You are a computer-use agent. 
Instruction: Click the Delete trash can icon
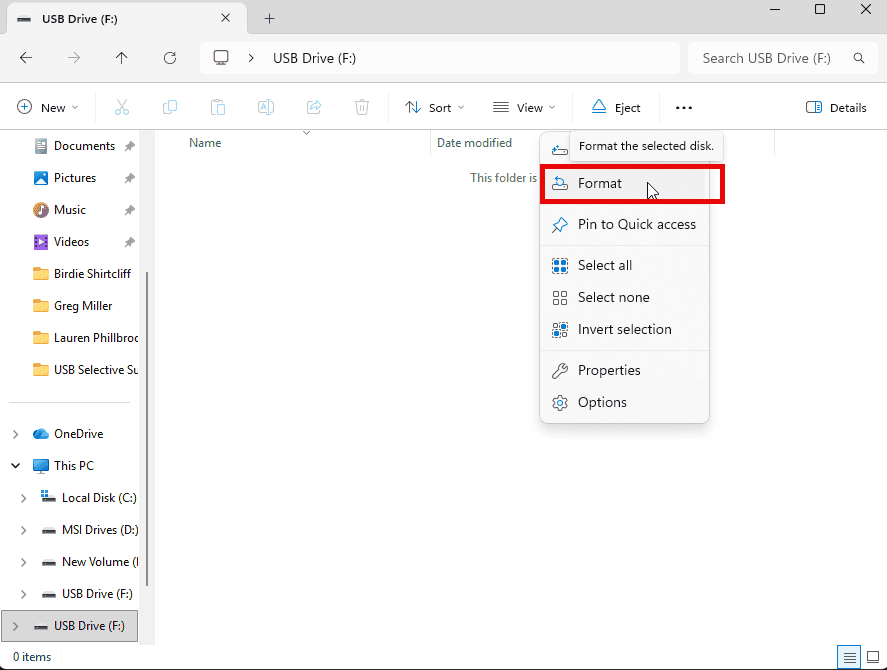tap(362, 107)
